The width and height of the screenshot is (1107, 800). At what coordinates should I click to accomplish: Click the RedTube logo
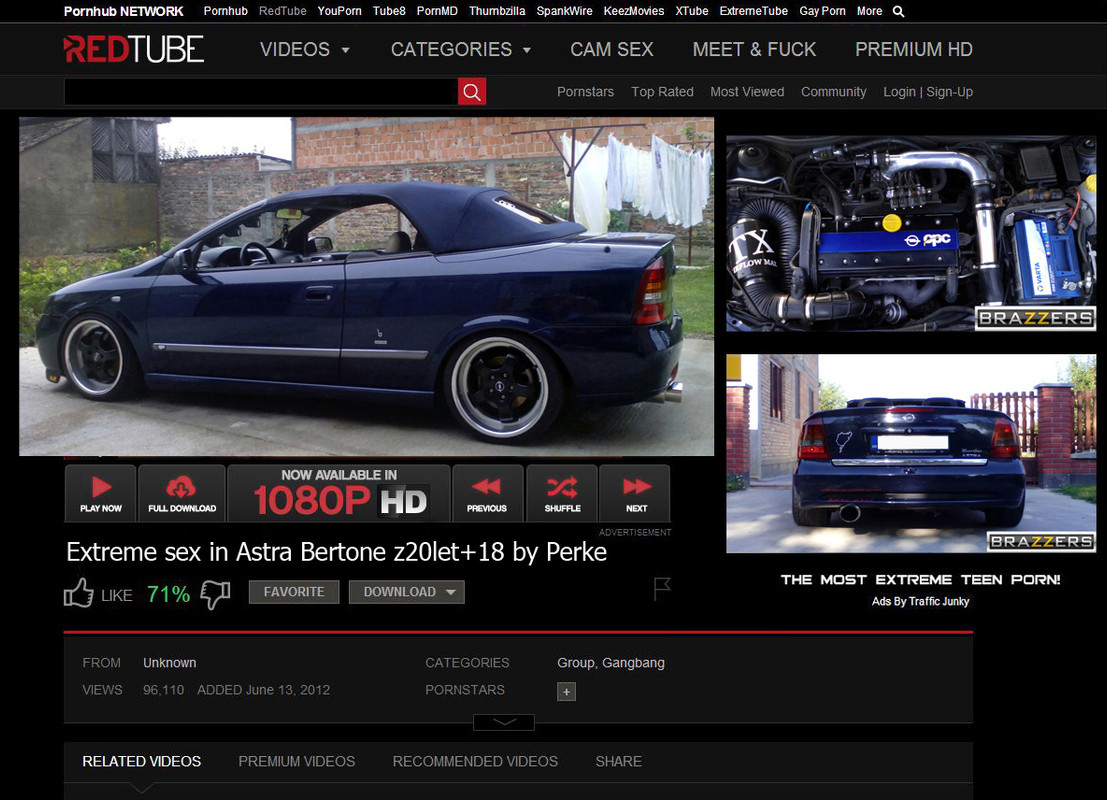(x=133, y=49)
